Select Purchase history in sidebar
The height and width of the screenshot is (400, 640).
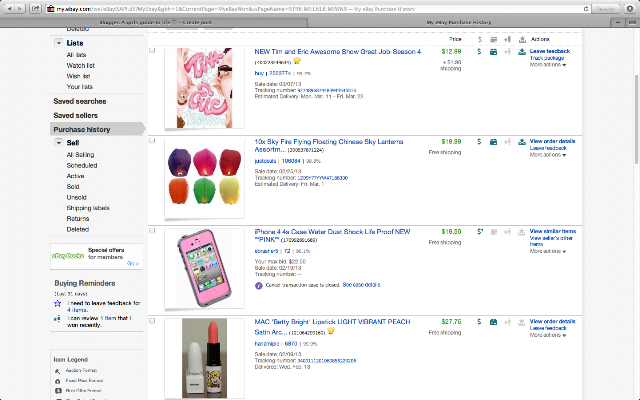tap(97, 129)
